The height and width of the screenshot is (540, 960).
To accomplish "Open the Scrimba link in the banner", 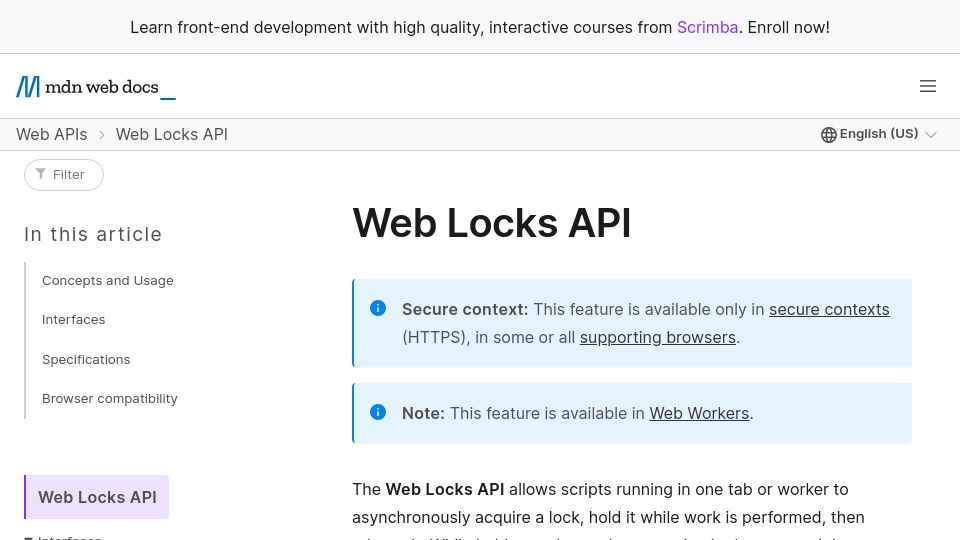I will pos(707,28).
